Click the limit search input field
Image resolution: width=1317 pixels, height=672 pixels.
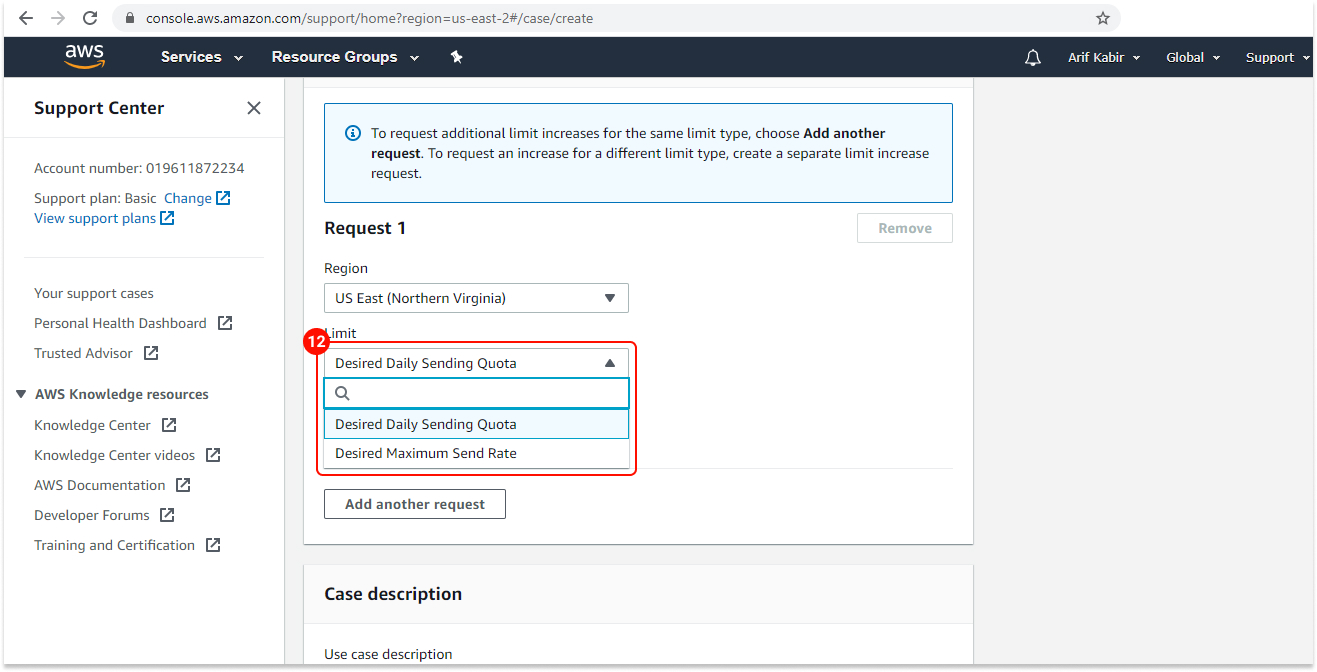pos(485,393)
